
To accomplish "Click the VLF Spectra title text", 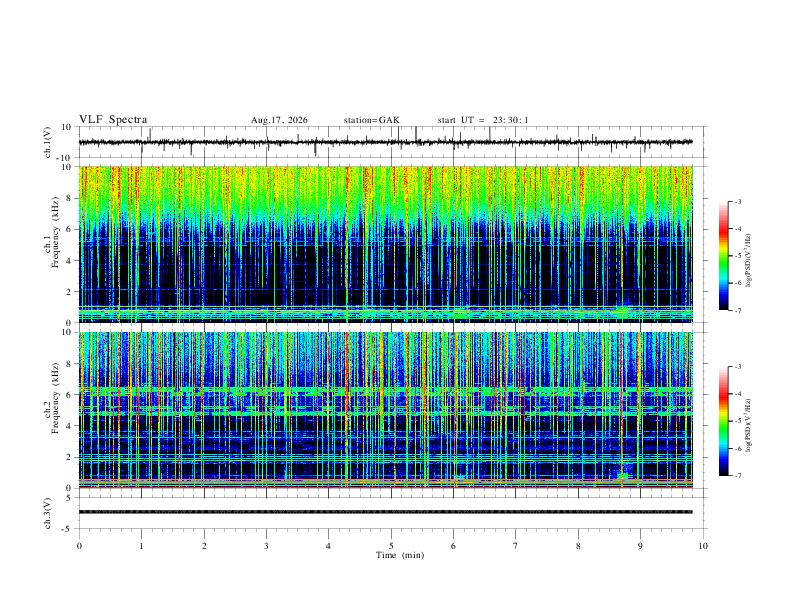I will pos(113,120).
